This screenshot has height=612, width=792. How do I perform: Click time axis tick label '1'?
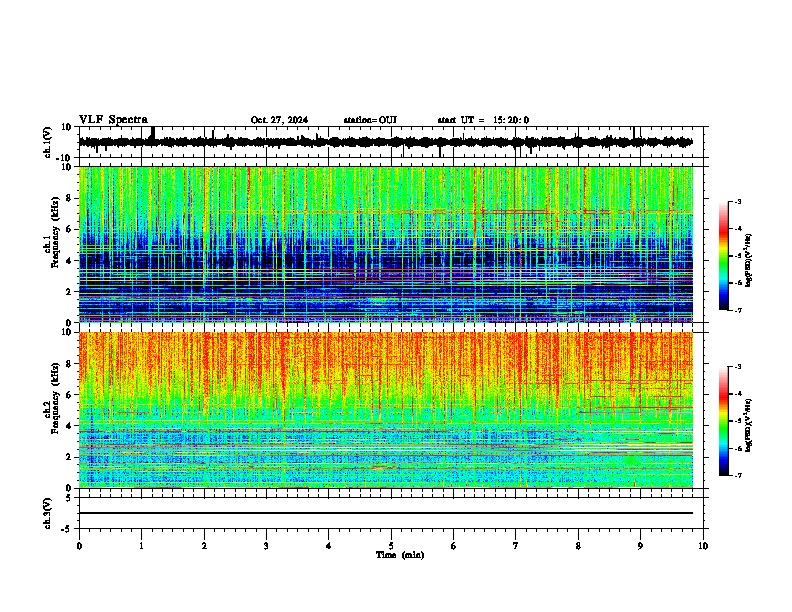[141, 546]
